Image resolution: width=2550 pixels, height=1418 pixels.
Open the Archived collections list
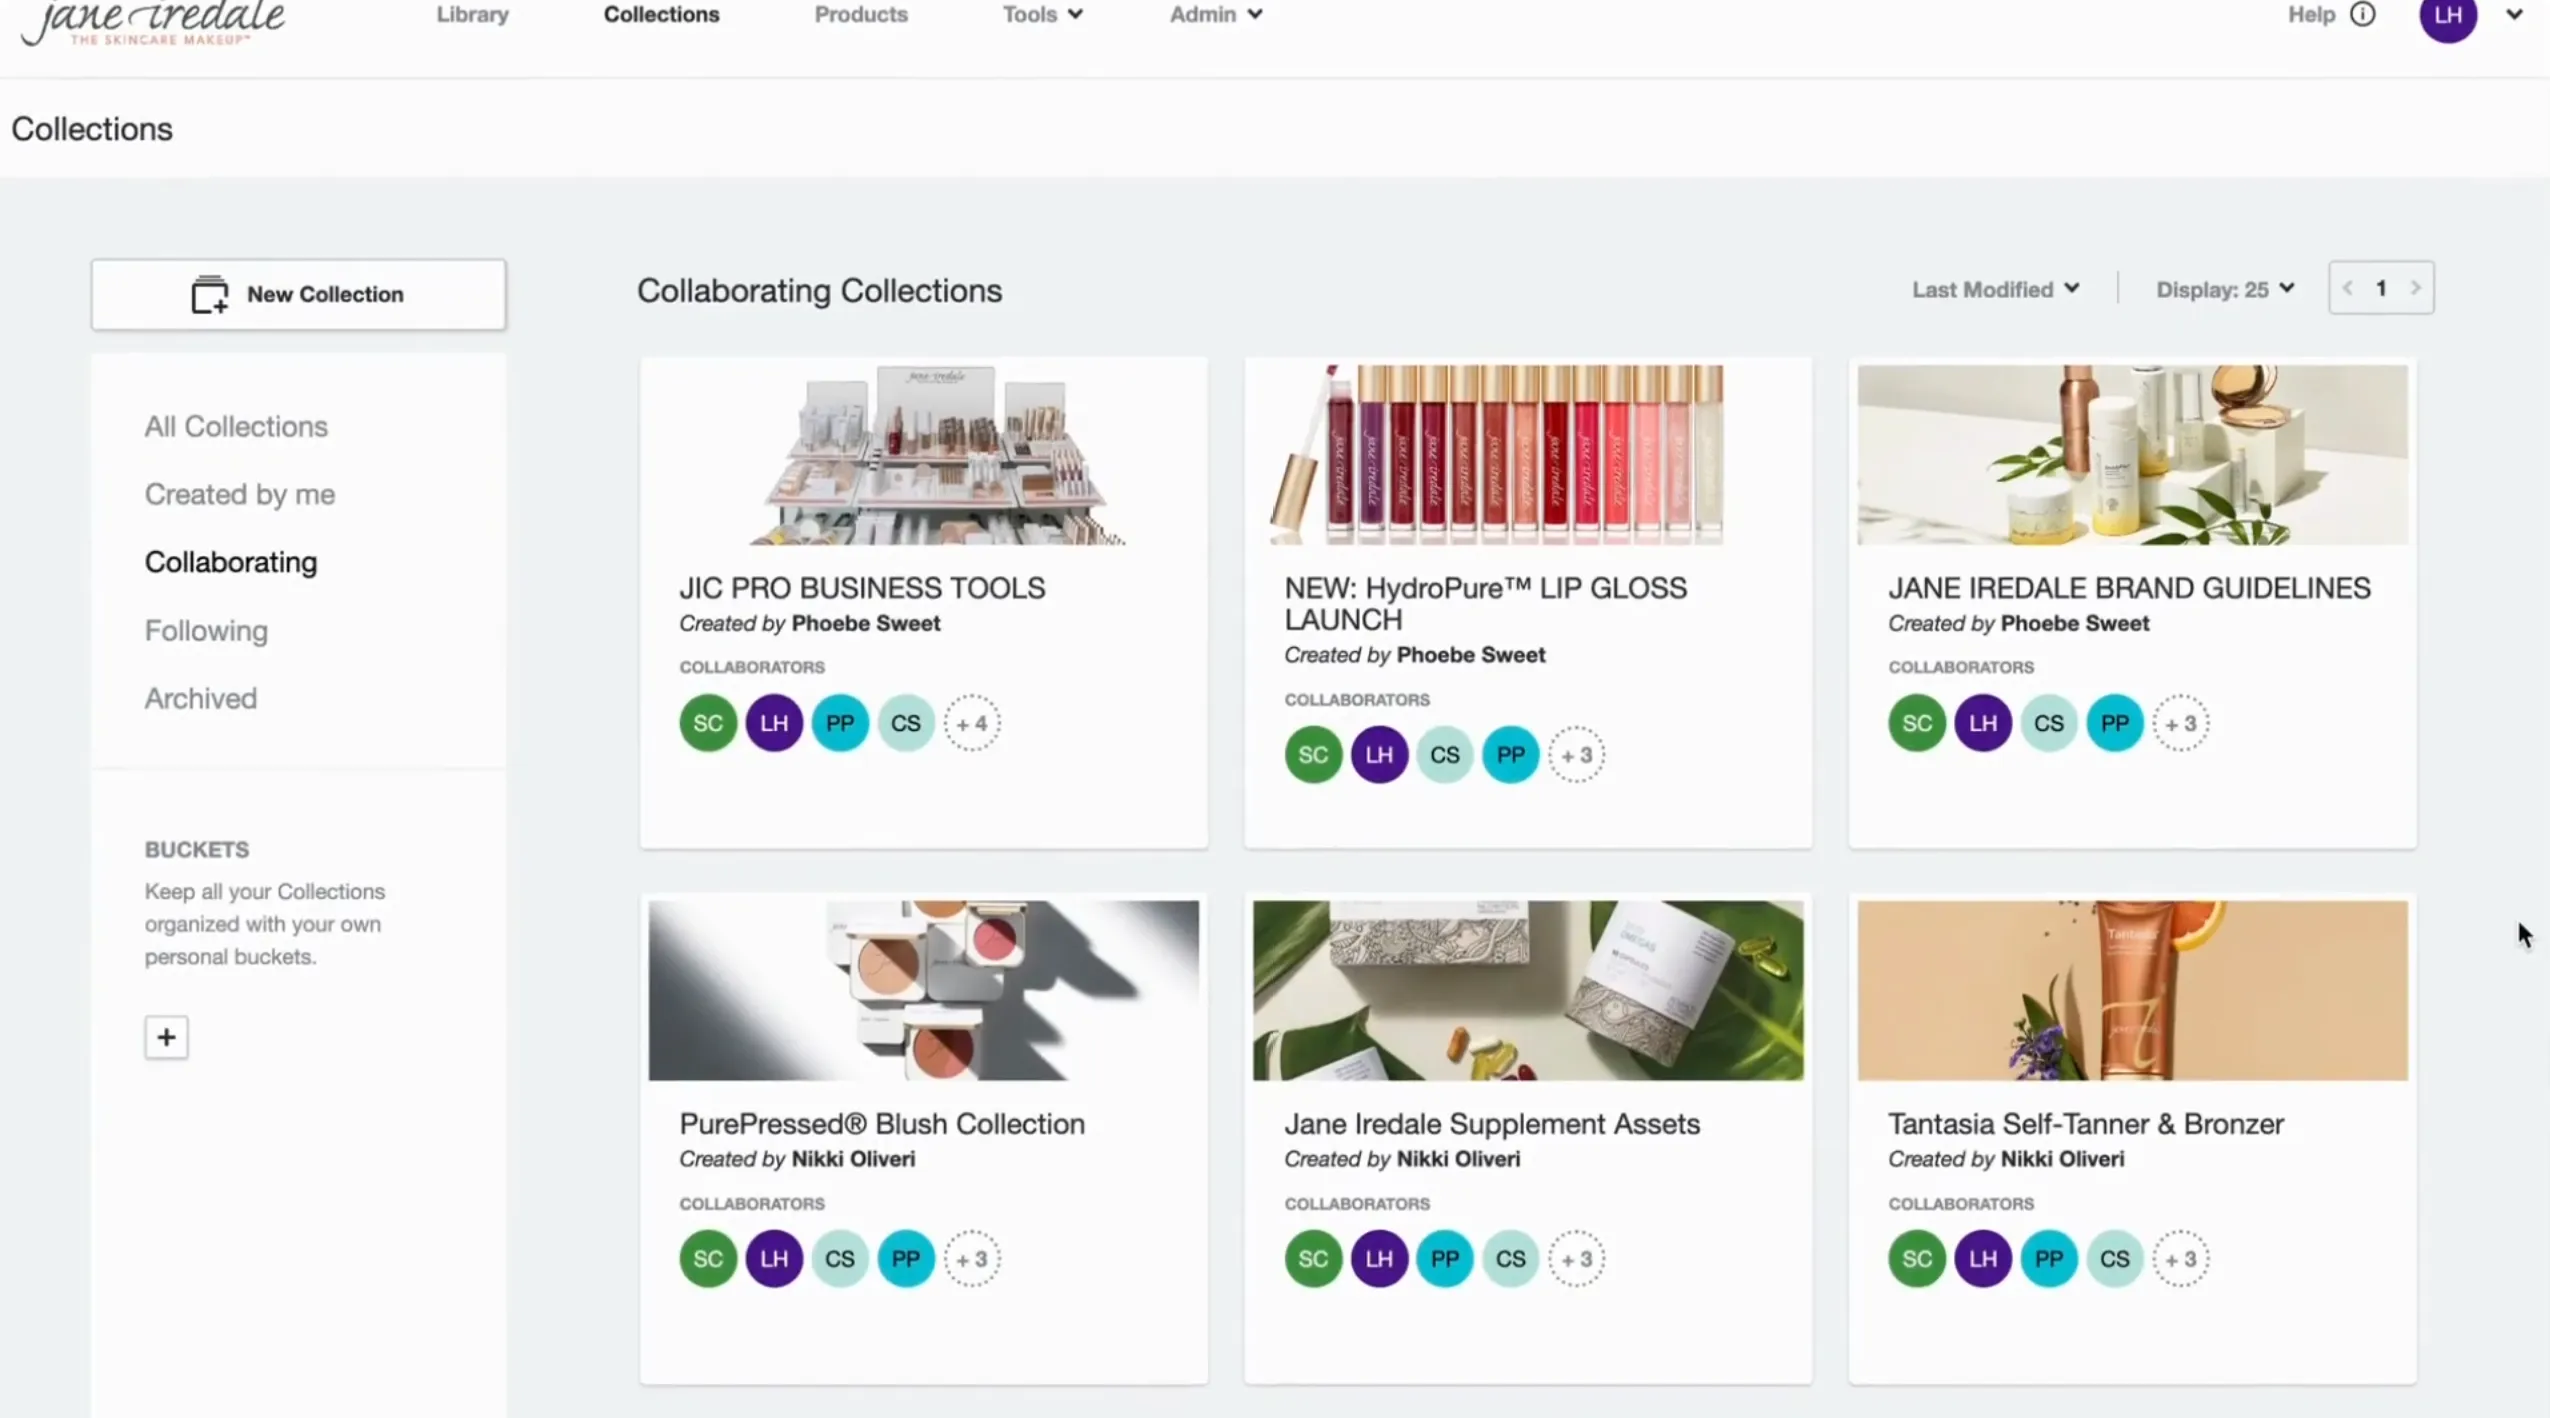point(201,698)
